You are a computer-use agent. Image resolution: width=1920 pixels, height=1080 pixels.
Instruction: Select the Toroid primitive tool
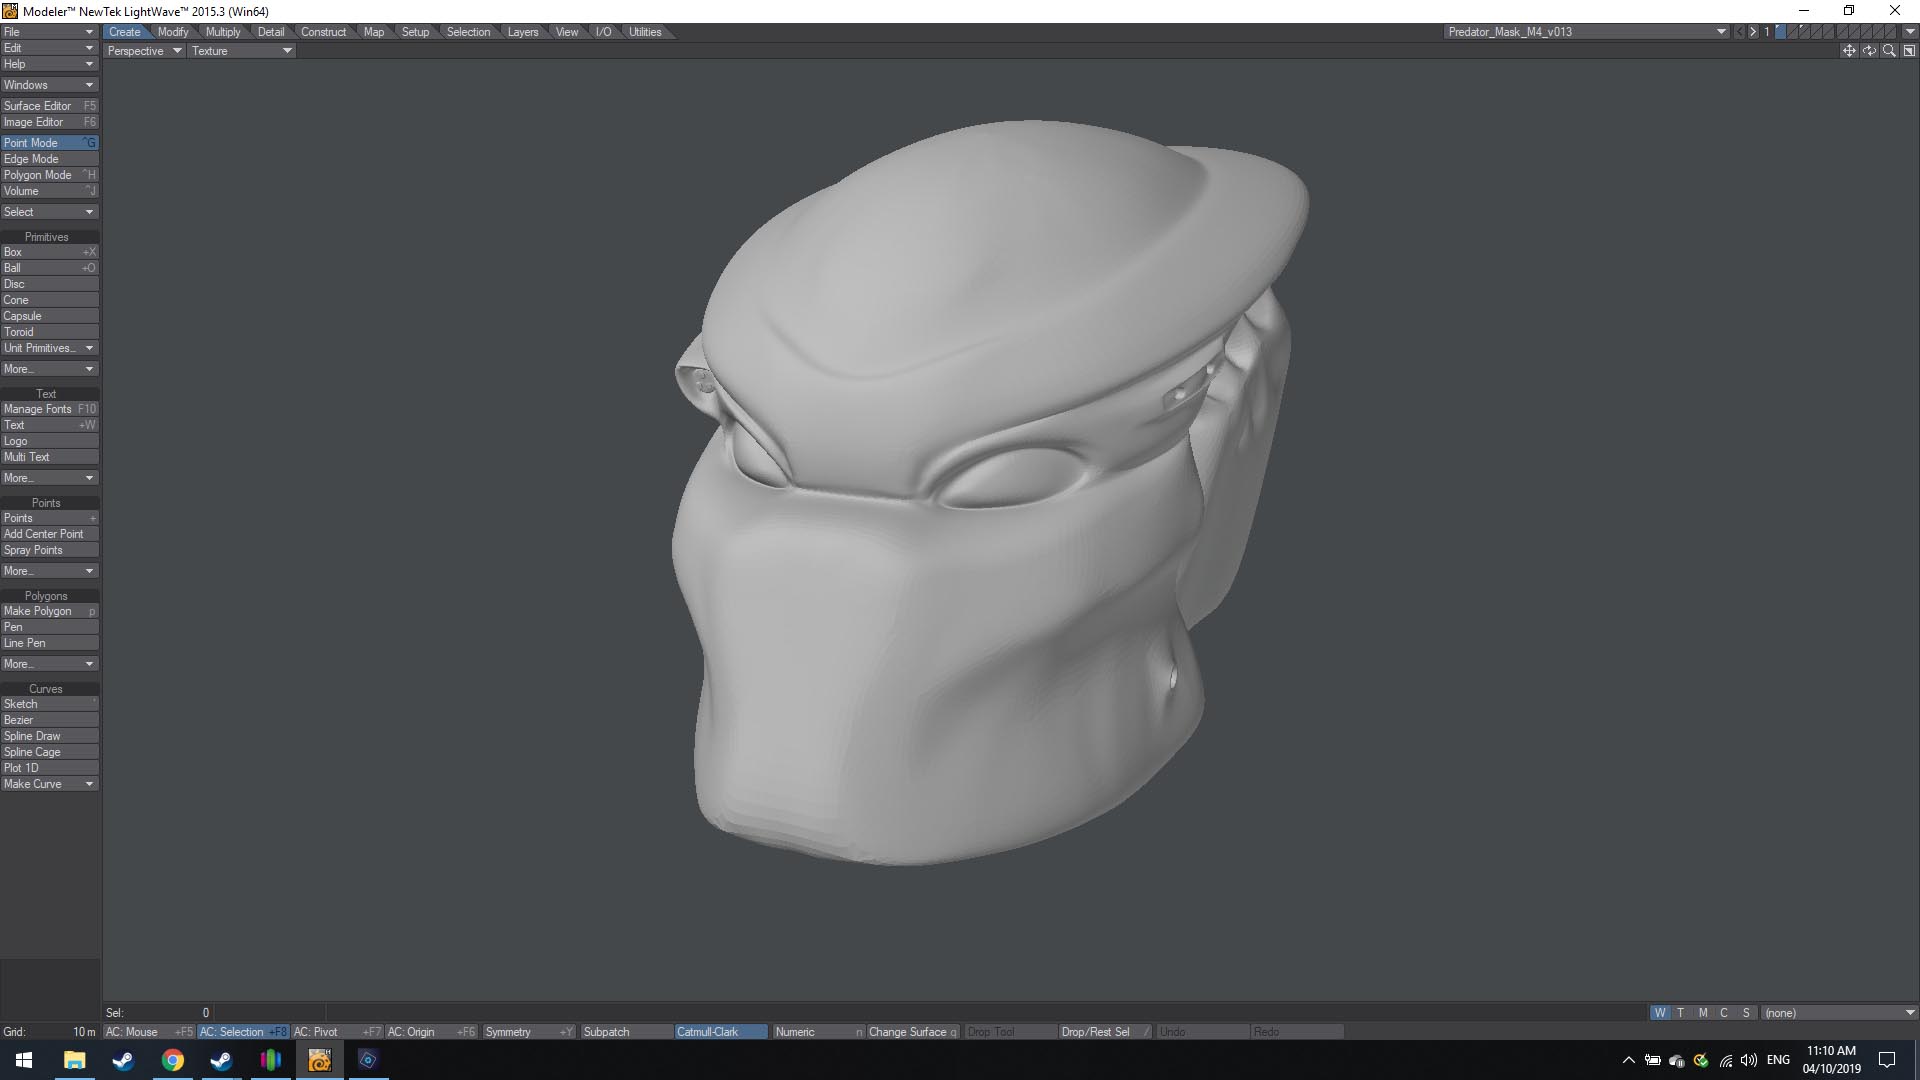[x=49, y=332]
